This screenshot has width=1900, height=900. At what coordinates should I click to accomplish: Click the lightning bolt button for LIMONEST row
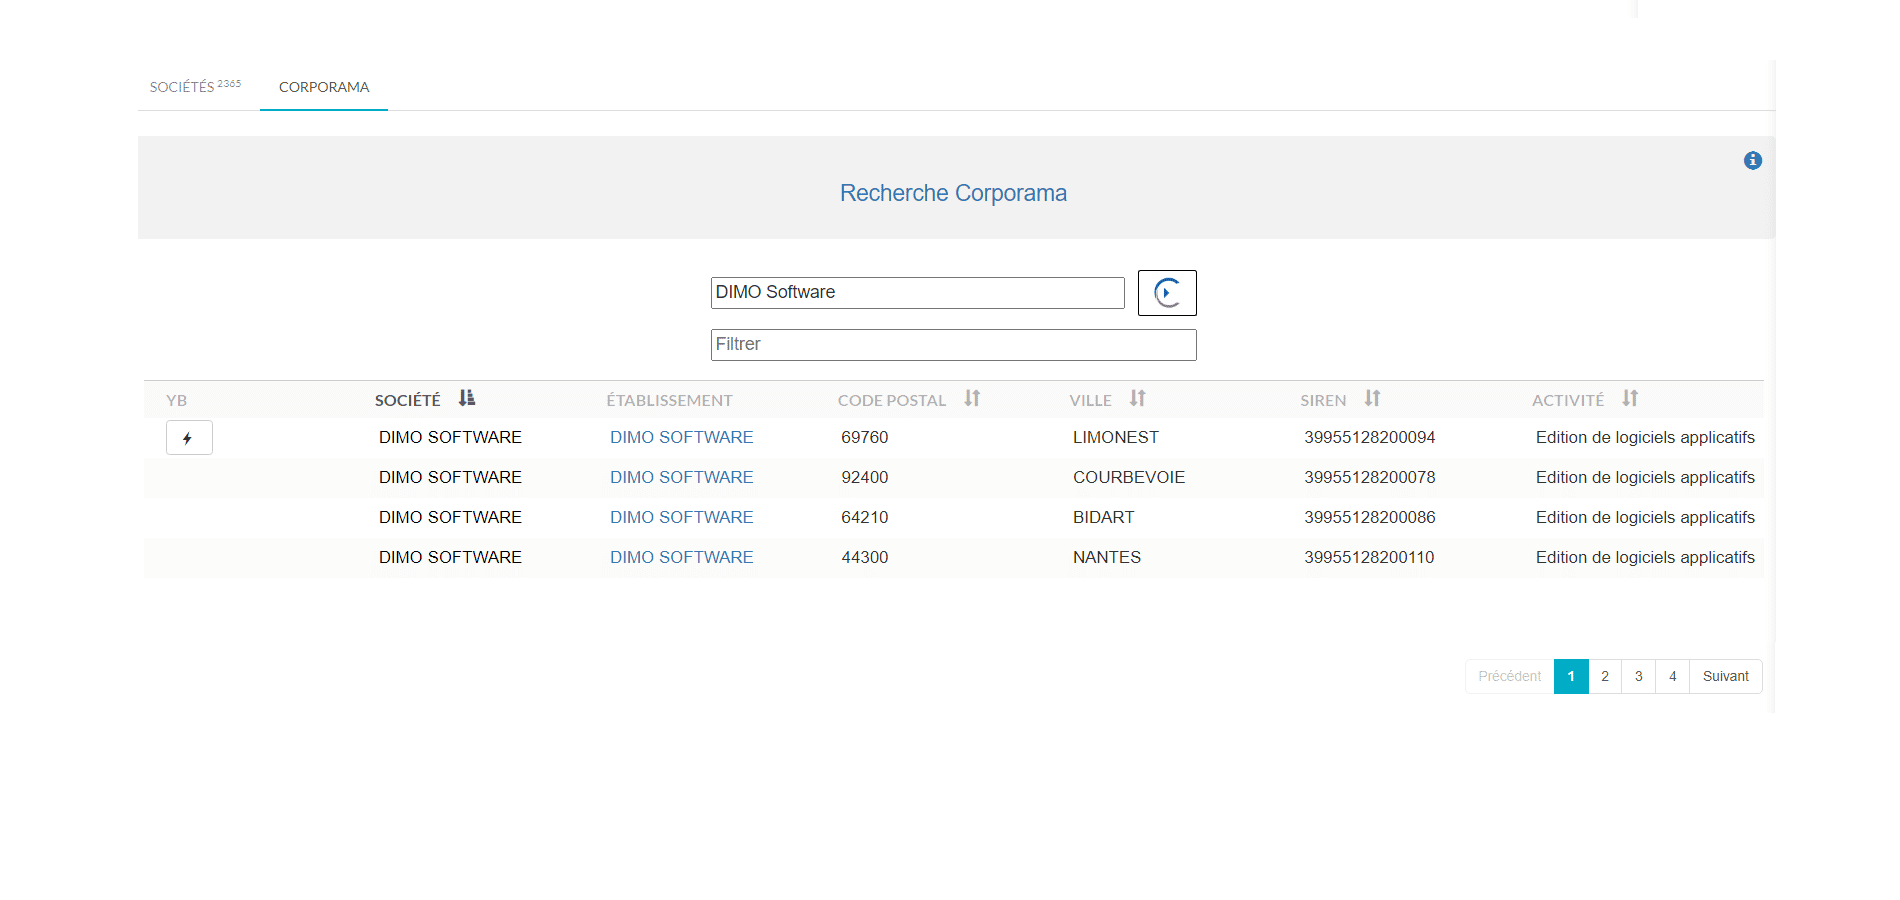coord(189,438)
